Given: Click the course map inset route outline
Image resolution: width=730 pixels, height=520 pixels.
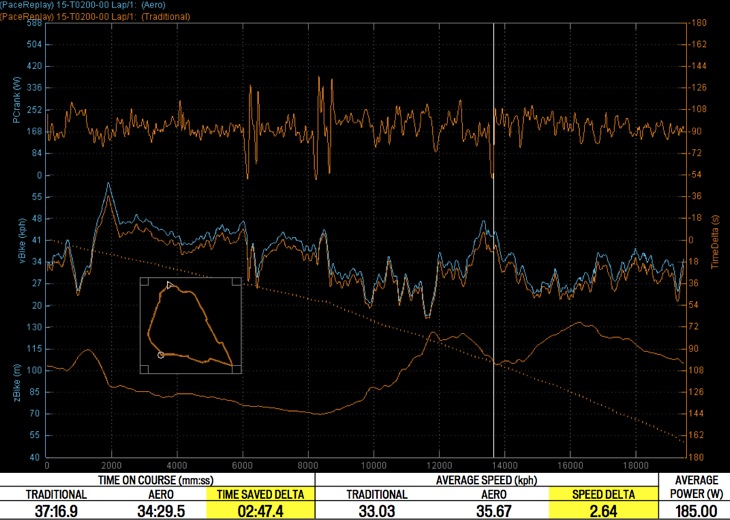Looking at the screenshot, I should click(190, 325).
